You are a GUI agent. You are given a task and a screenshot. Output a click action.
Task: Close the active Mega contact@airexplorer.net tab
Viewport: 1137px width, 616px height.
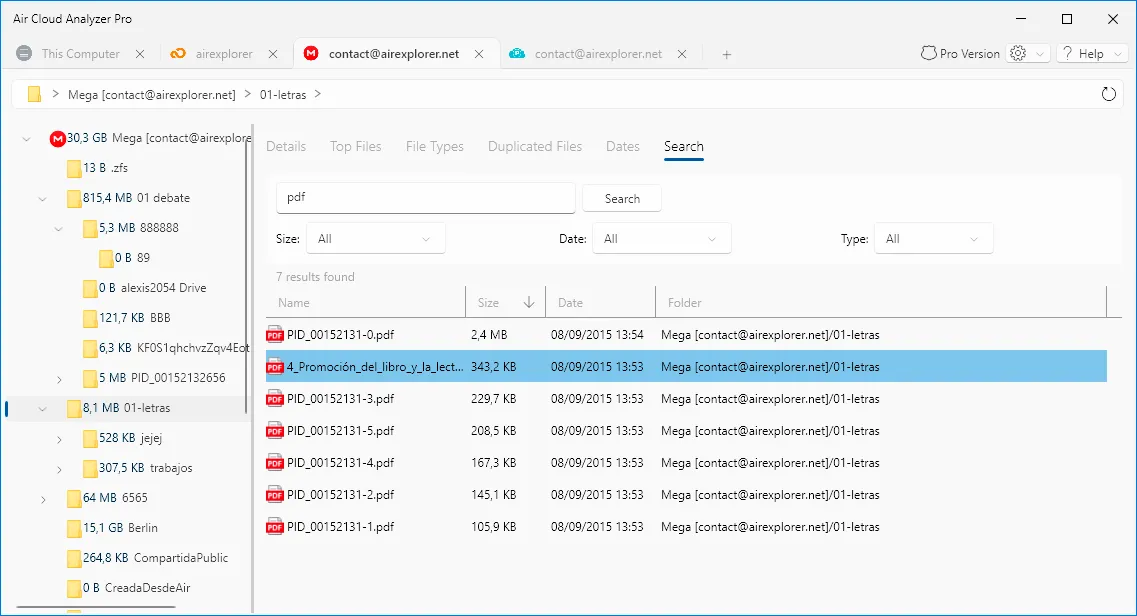(479, 54)
